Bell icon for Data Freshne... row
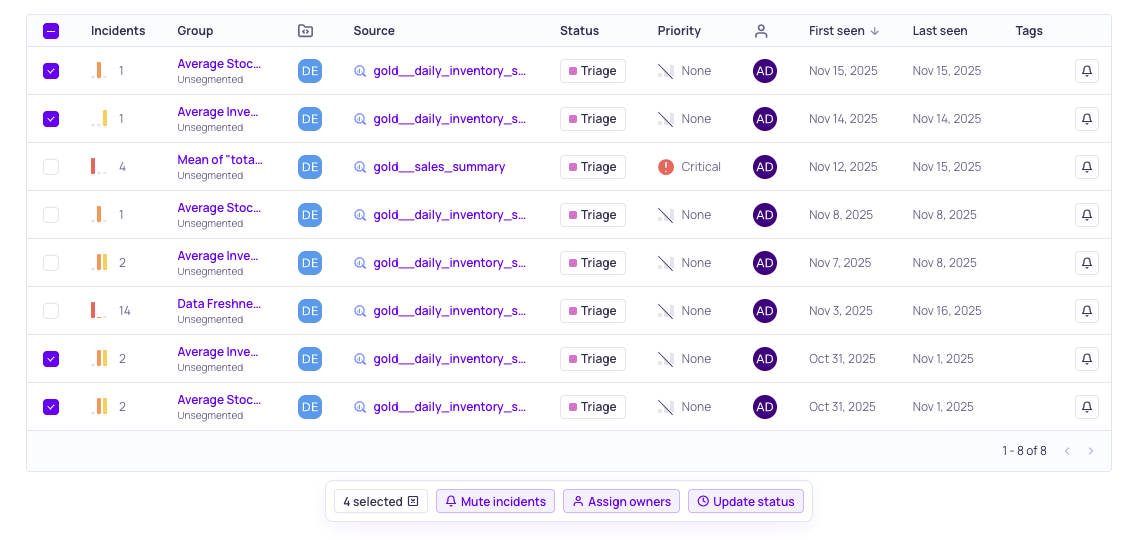The width and height of the screenshot is (1130, 540). point(1087,311)
